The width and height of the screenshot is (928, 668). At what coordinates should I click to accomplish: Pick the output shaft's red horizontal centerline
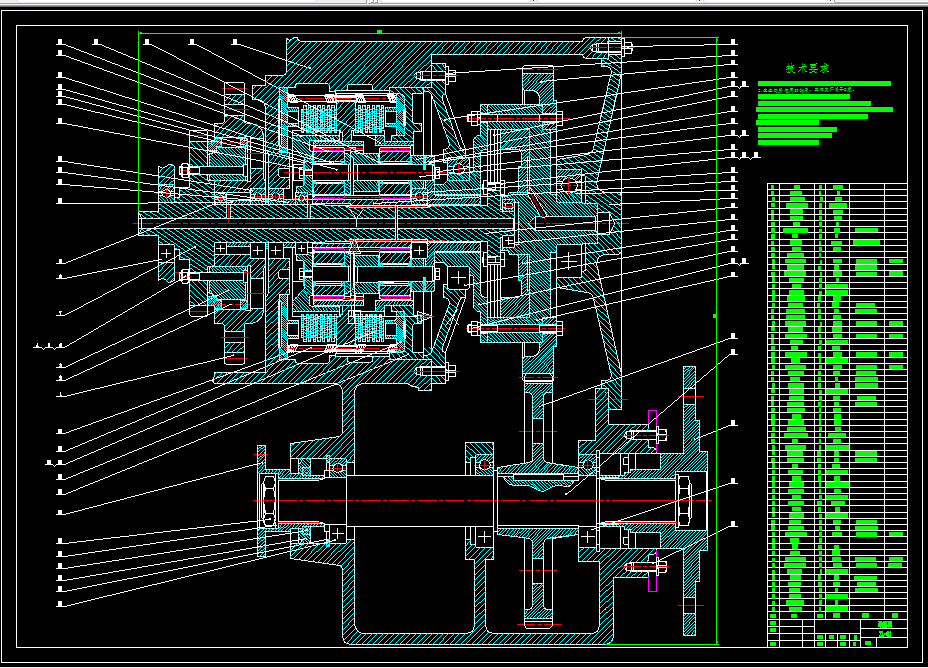(x=482, y=501)
